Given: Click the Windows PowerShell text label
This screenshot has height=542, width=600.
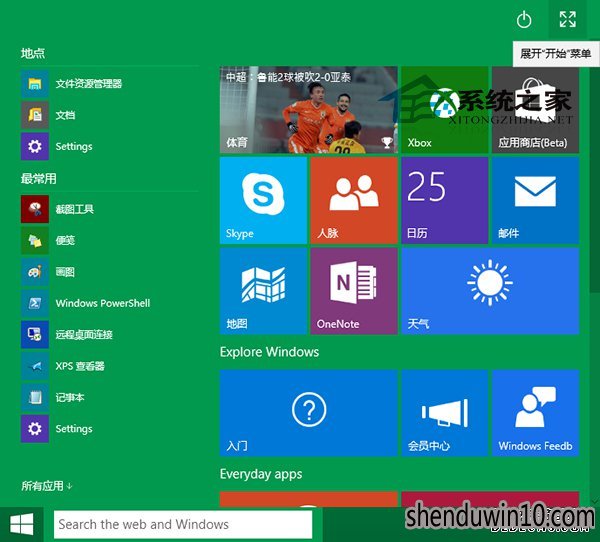Looking at the screenshot, I should [103, 303].
